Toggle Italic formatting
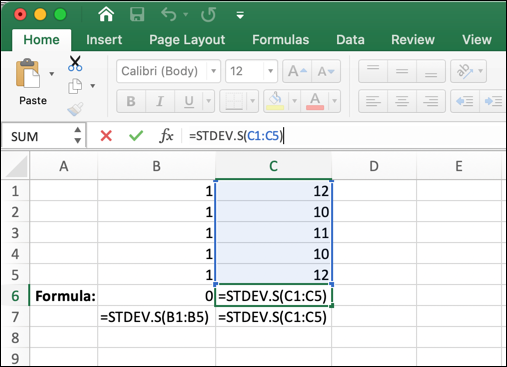The image size is (507, 367). coord(160,101)
